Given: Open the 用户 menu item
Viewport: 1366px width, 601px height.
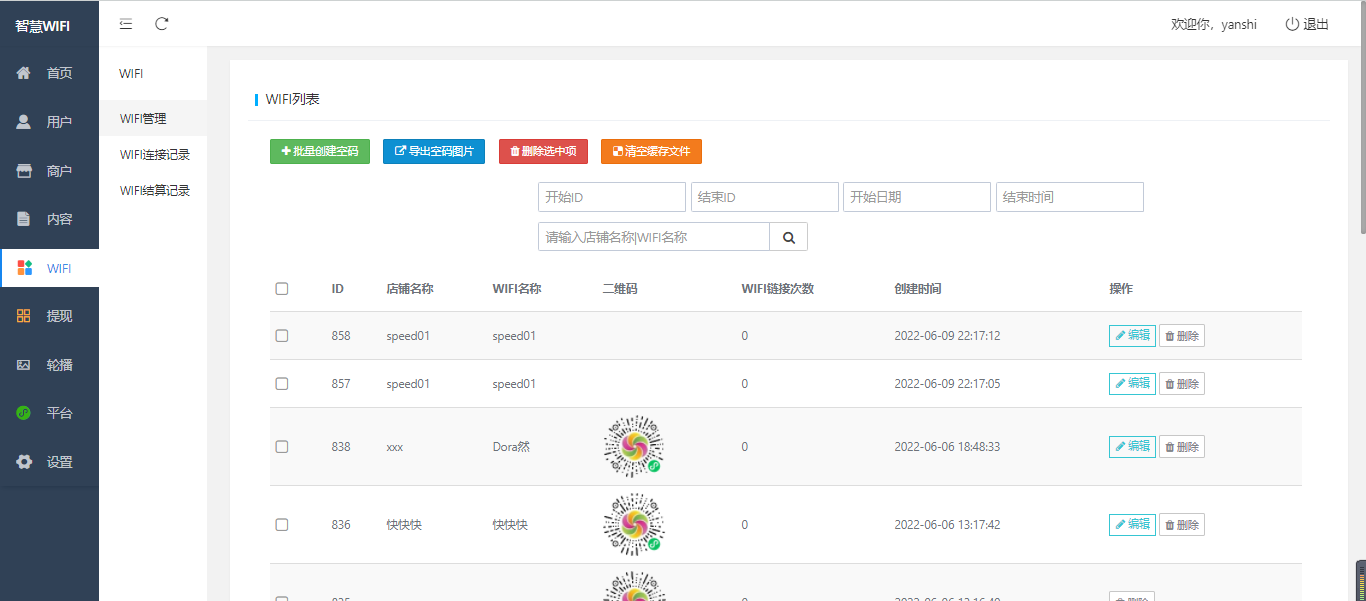Looking at the screenshot, I should (49, 122).
